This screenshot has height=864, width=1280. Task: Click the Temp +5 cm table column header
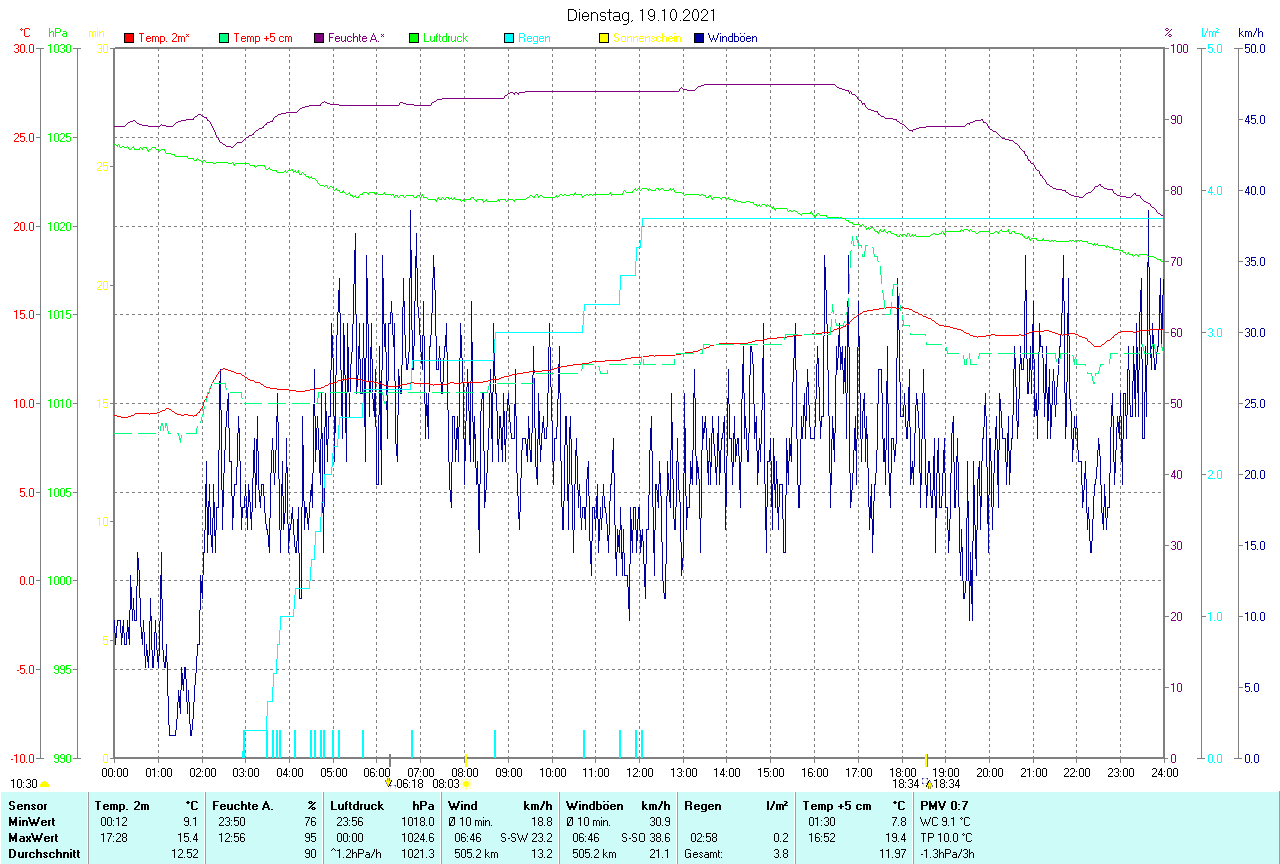coord(837,805)
